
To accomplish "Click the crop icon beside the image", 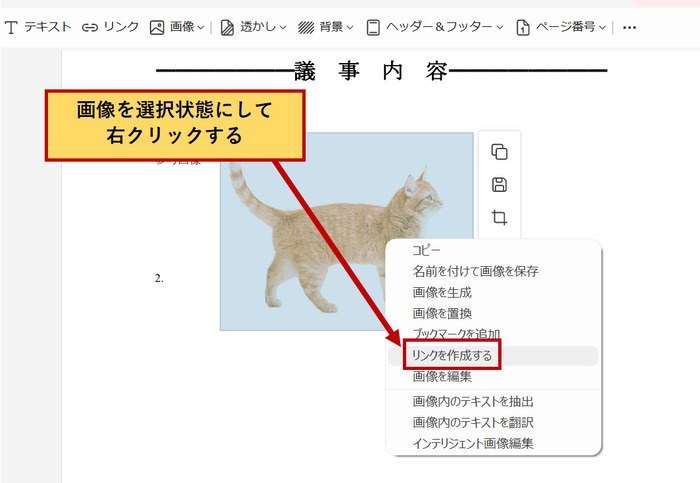I will point(500,217).
